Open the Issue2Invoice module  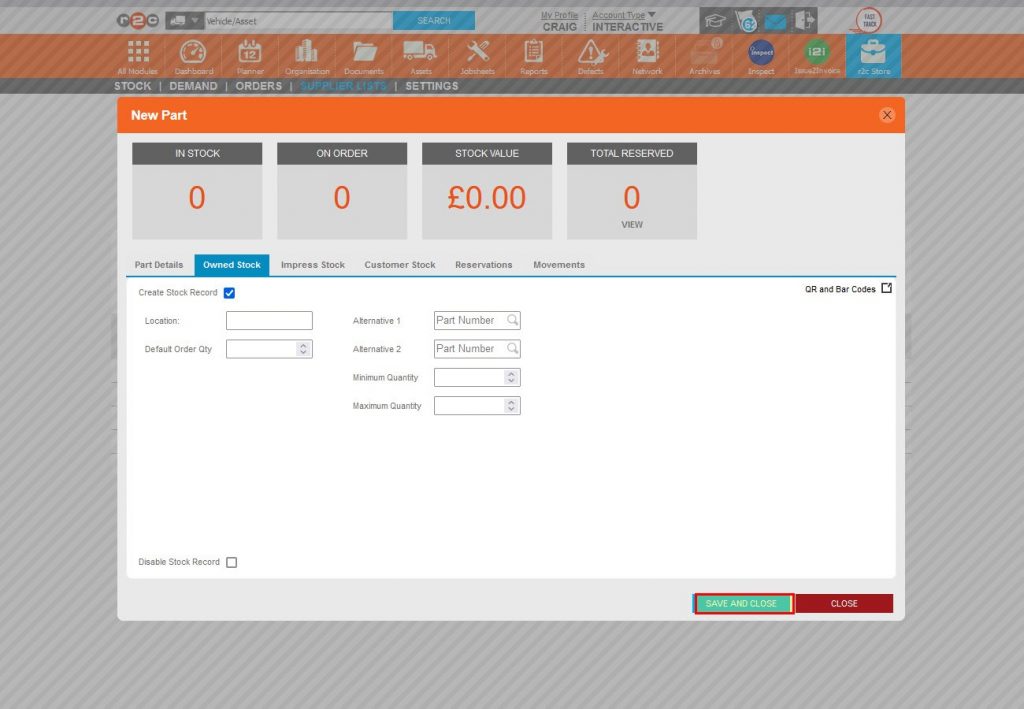(816, 55)
